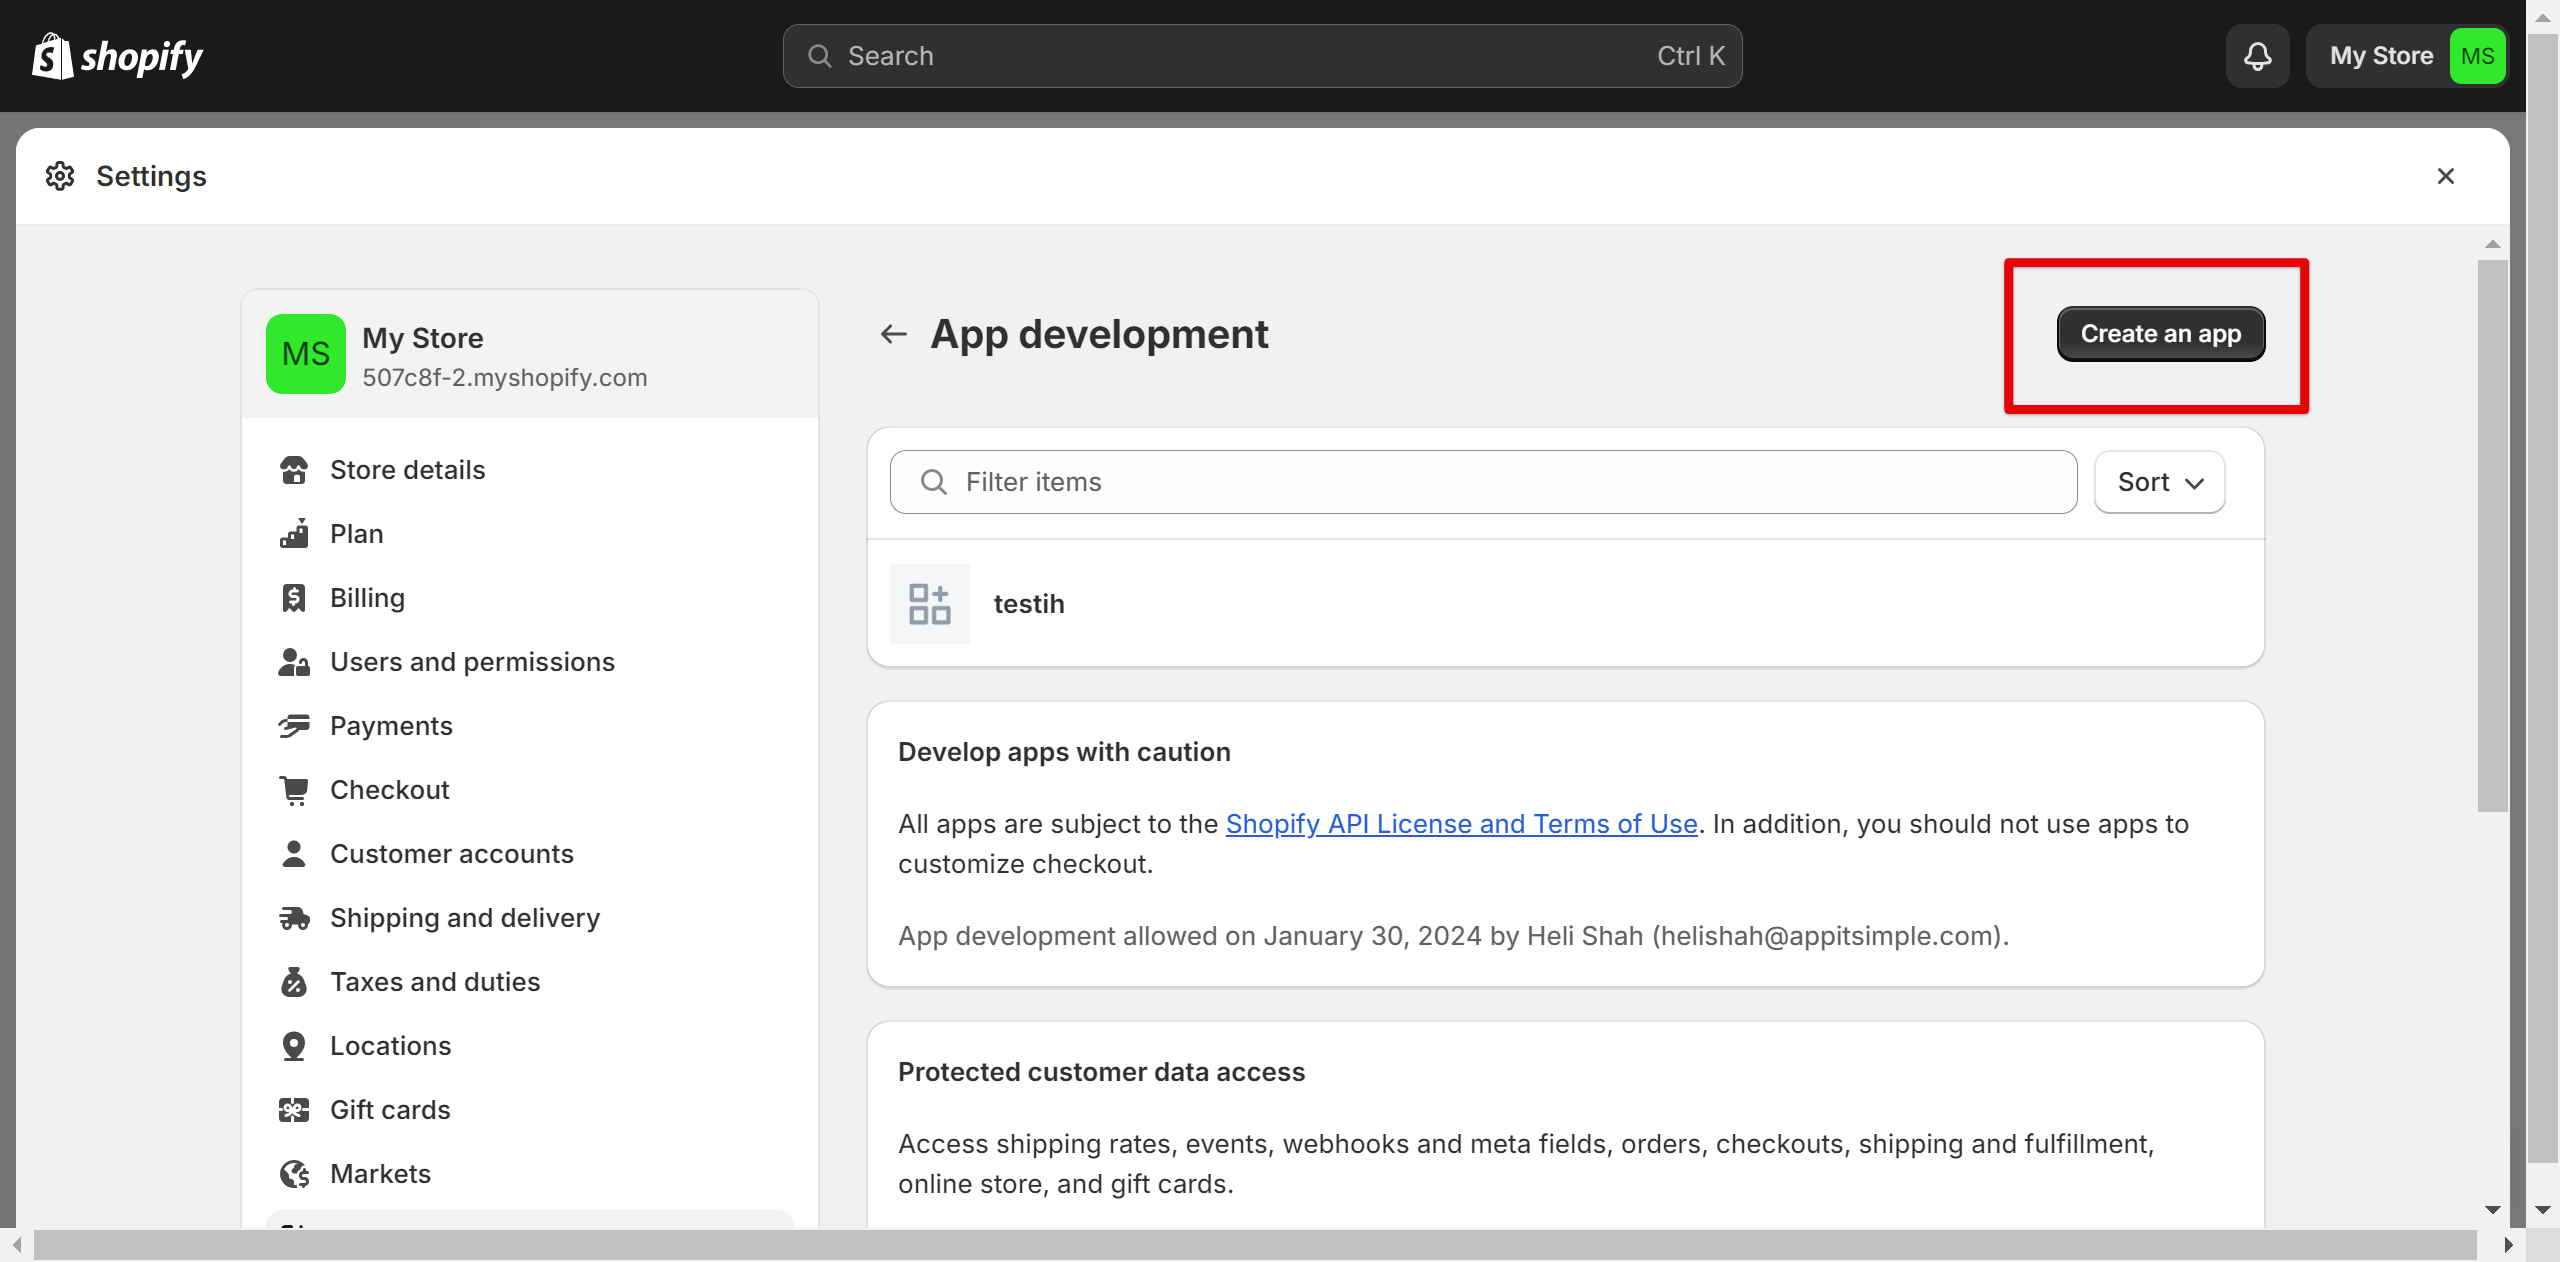The image size is (2560, 1262).
Task: Click Protected customer data access heading
Action: pyautogui.click(x=1101, y=1072)
